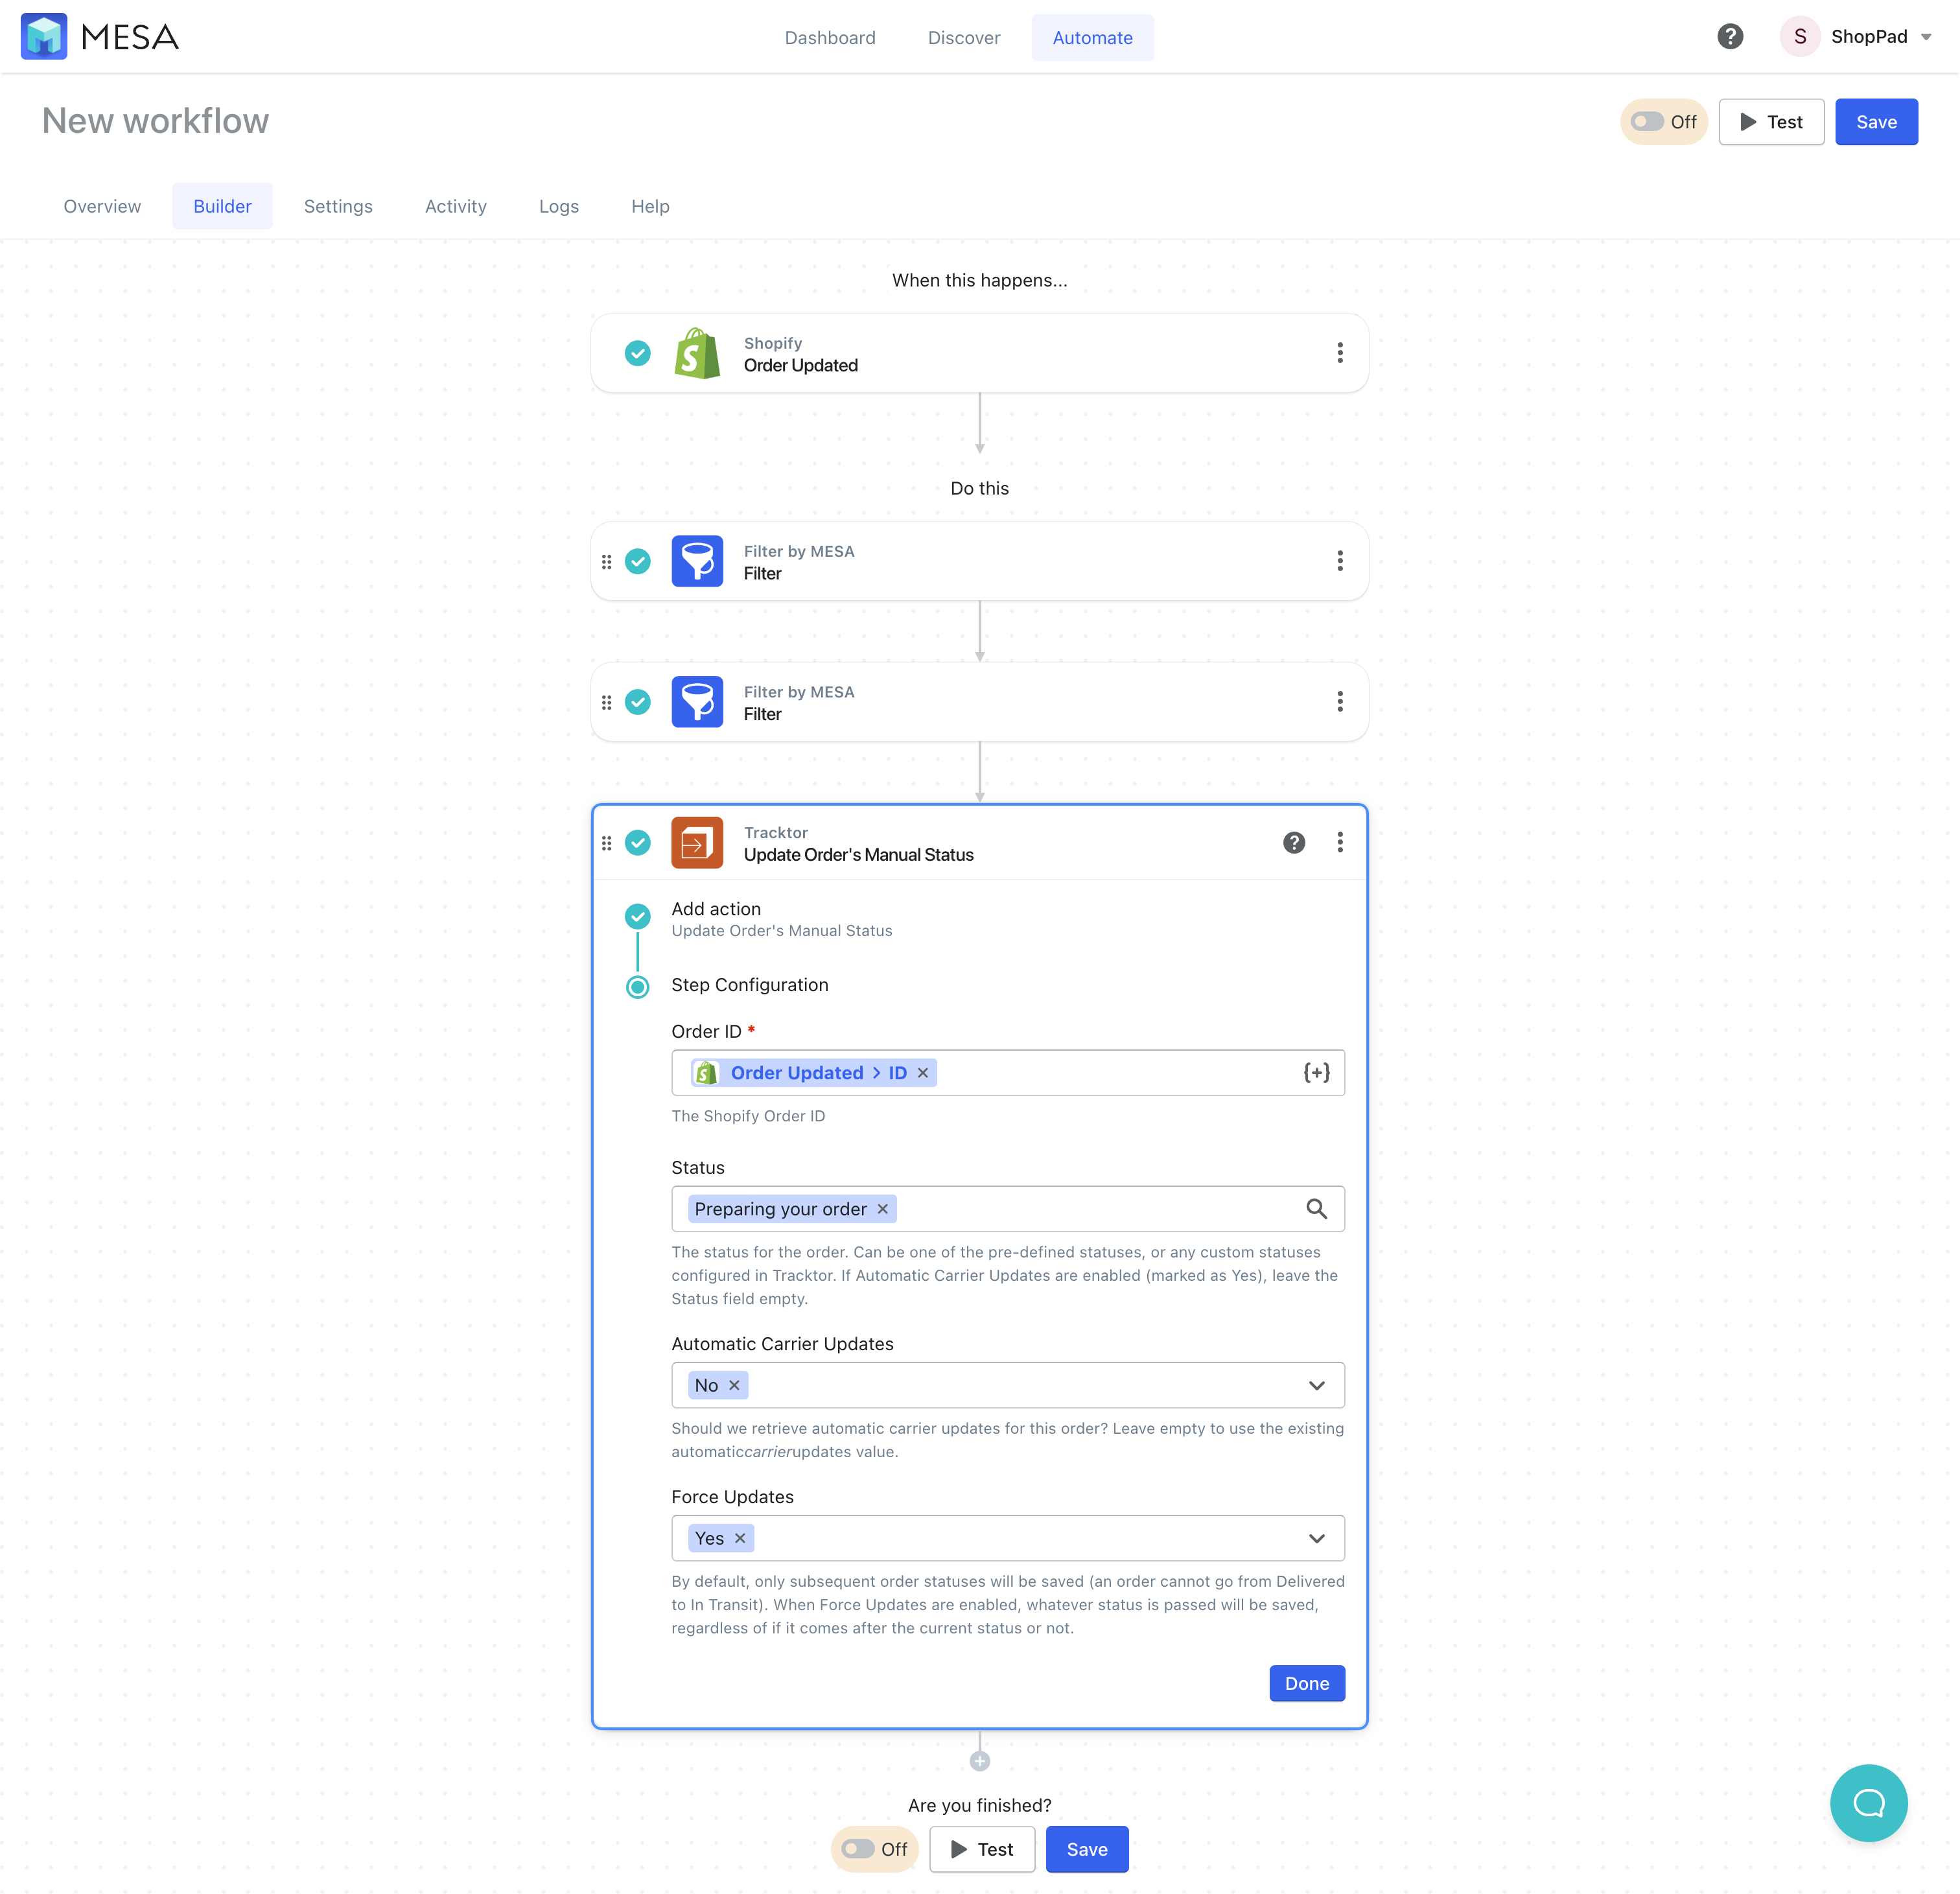1960x1894 pixels.
Task: Open the Tracktor step help icon
Action: coord(1294,843)
